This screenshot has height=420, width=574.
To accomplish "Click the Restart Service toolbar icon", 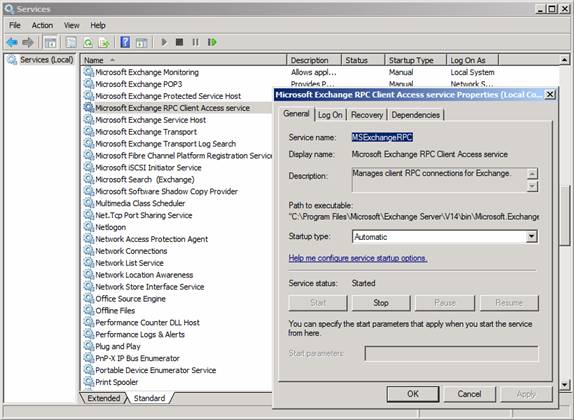I will [212, 42].
